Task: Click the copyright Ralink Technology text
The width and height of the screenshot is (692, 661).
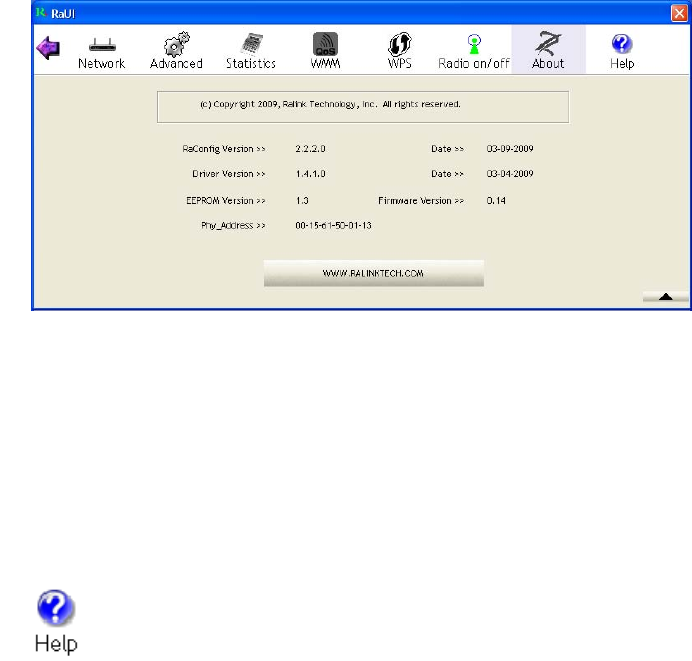Action: [x=330, y=104]
